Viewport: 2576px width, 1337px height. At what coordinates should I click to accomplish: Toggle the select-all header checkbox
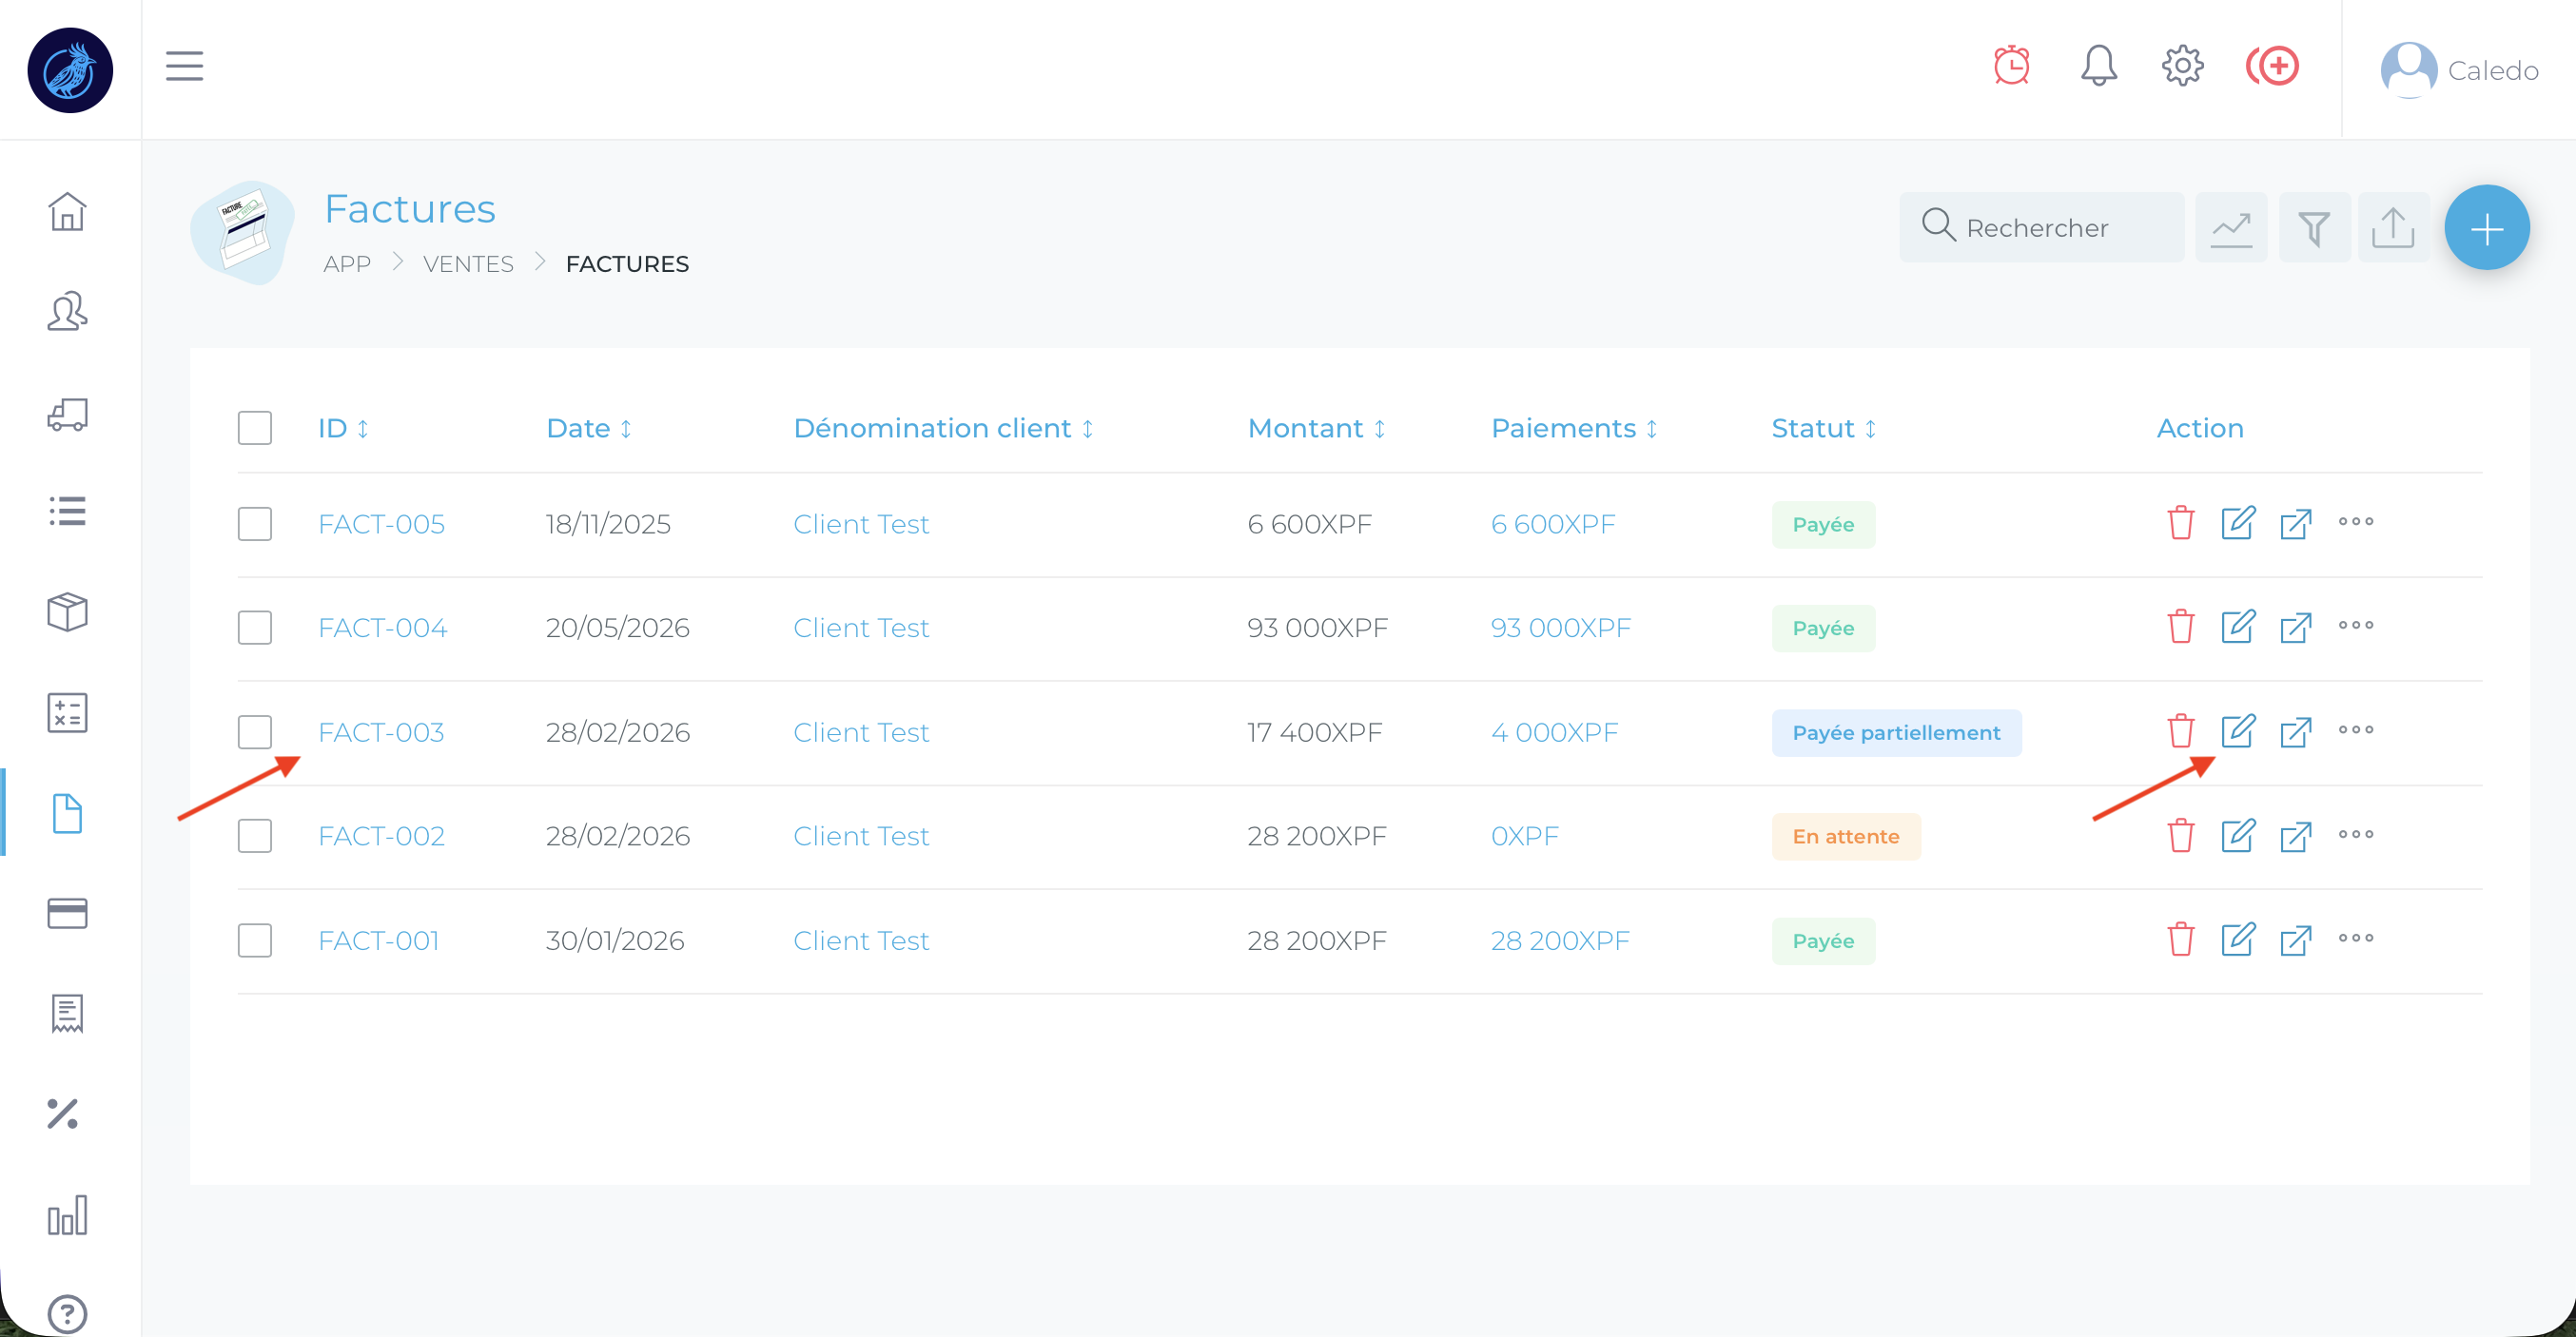click(x=255, y=428)
